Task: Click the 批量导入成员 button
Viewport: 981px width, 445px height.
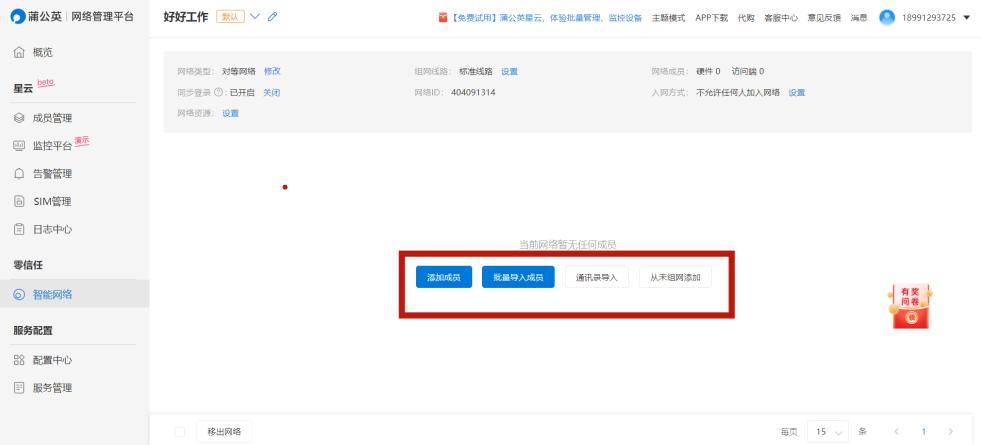Action: (x=518, y=277)
